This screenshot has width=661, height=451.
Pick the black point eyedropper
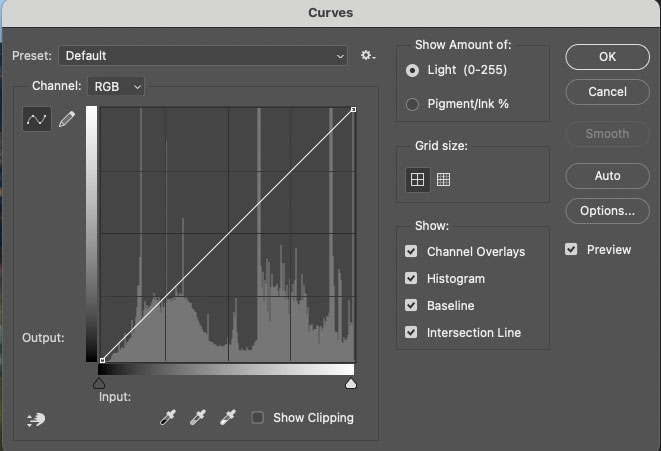point(168,417)
